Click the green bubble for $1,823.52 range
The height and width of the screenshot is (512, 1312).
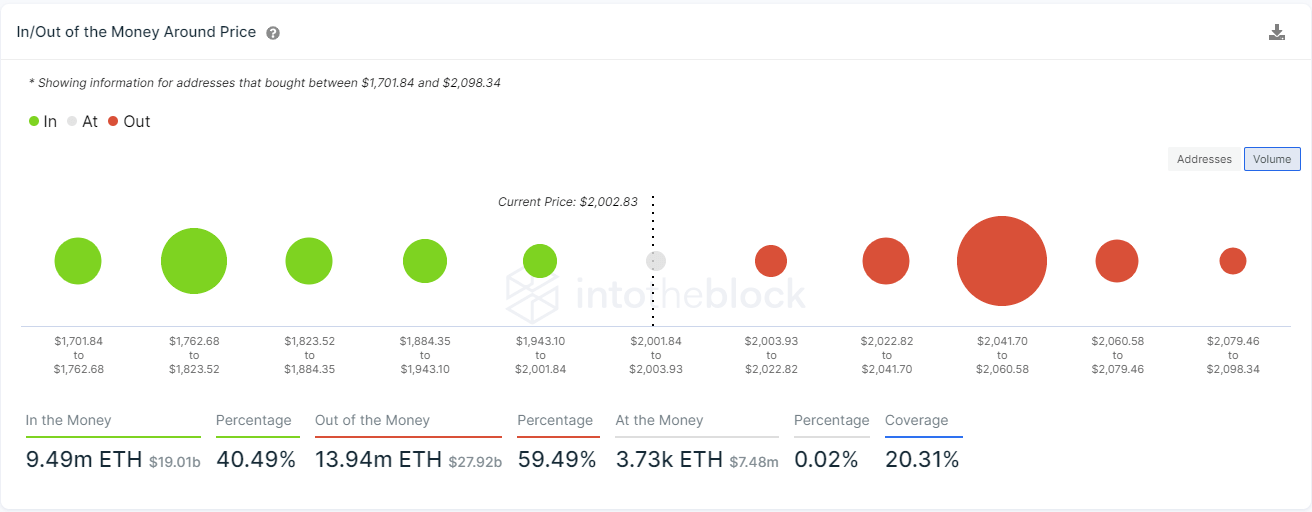(x=309, y=261)
